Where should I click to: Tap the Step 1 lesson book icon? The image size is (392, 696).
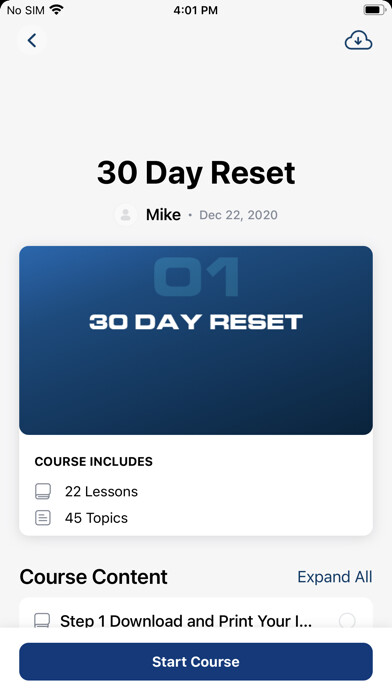point(43,620)
